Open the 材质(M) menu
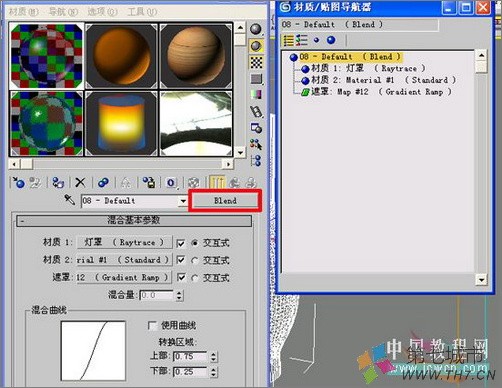 click(x=23, y=12)
